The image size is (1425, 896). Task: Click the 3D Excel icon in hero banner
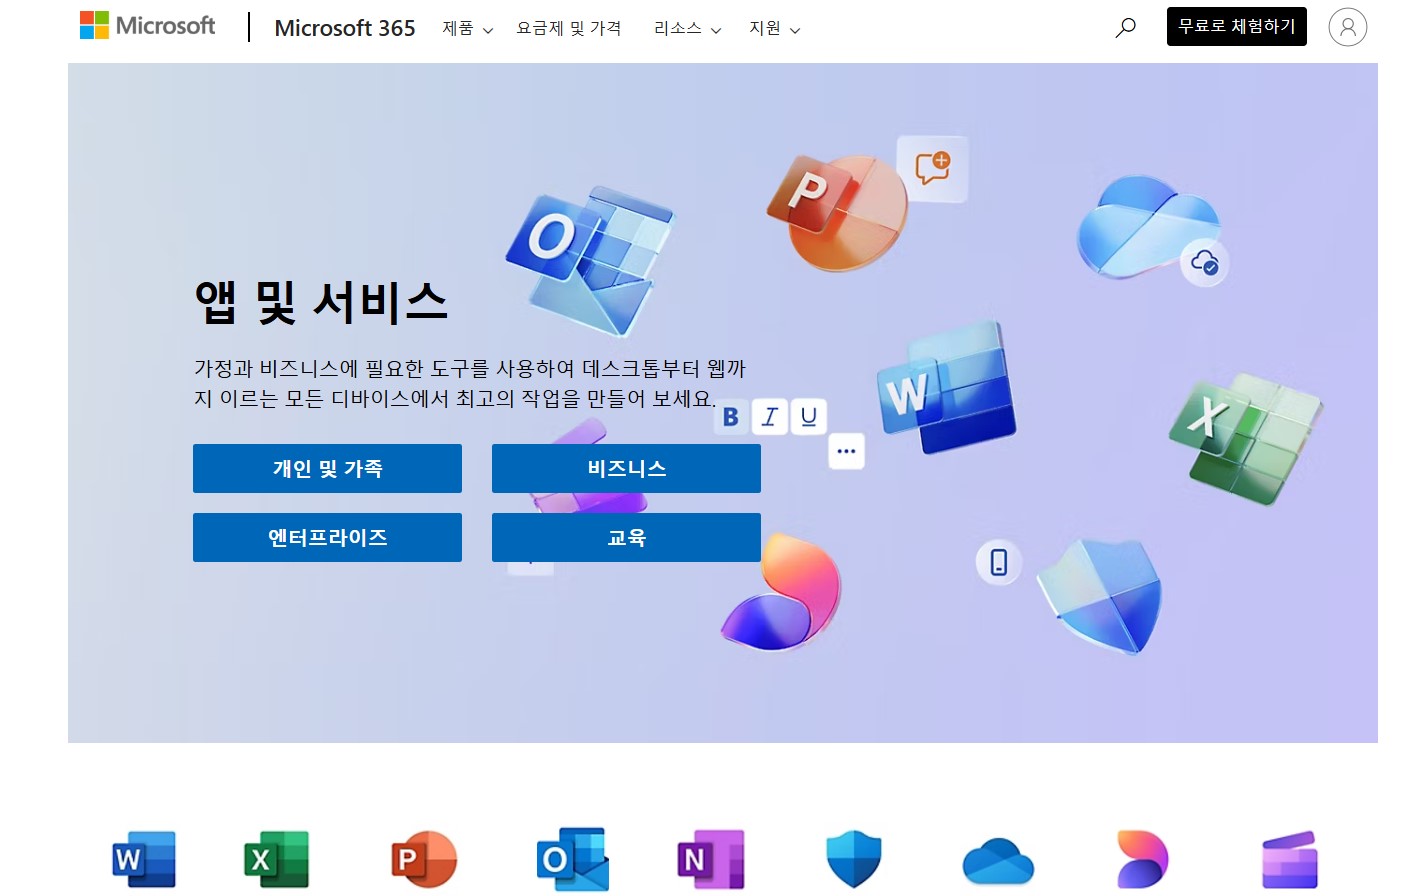[x=1246, y=438]
